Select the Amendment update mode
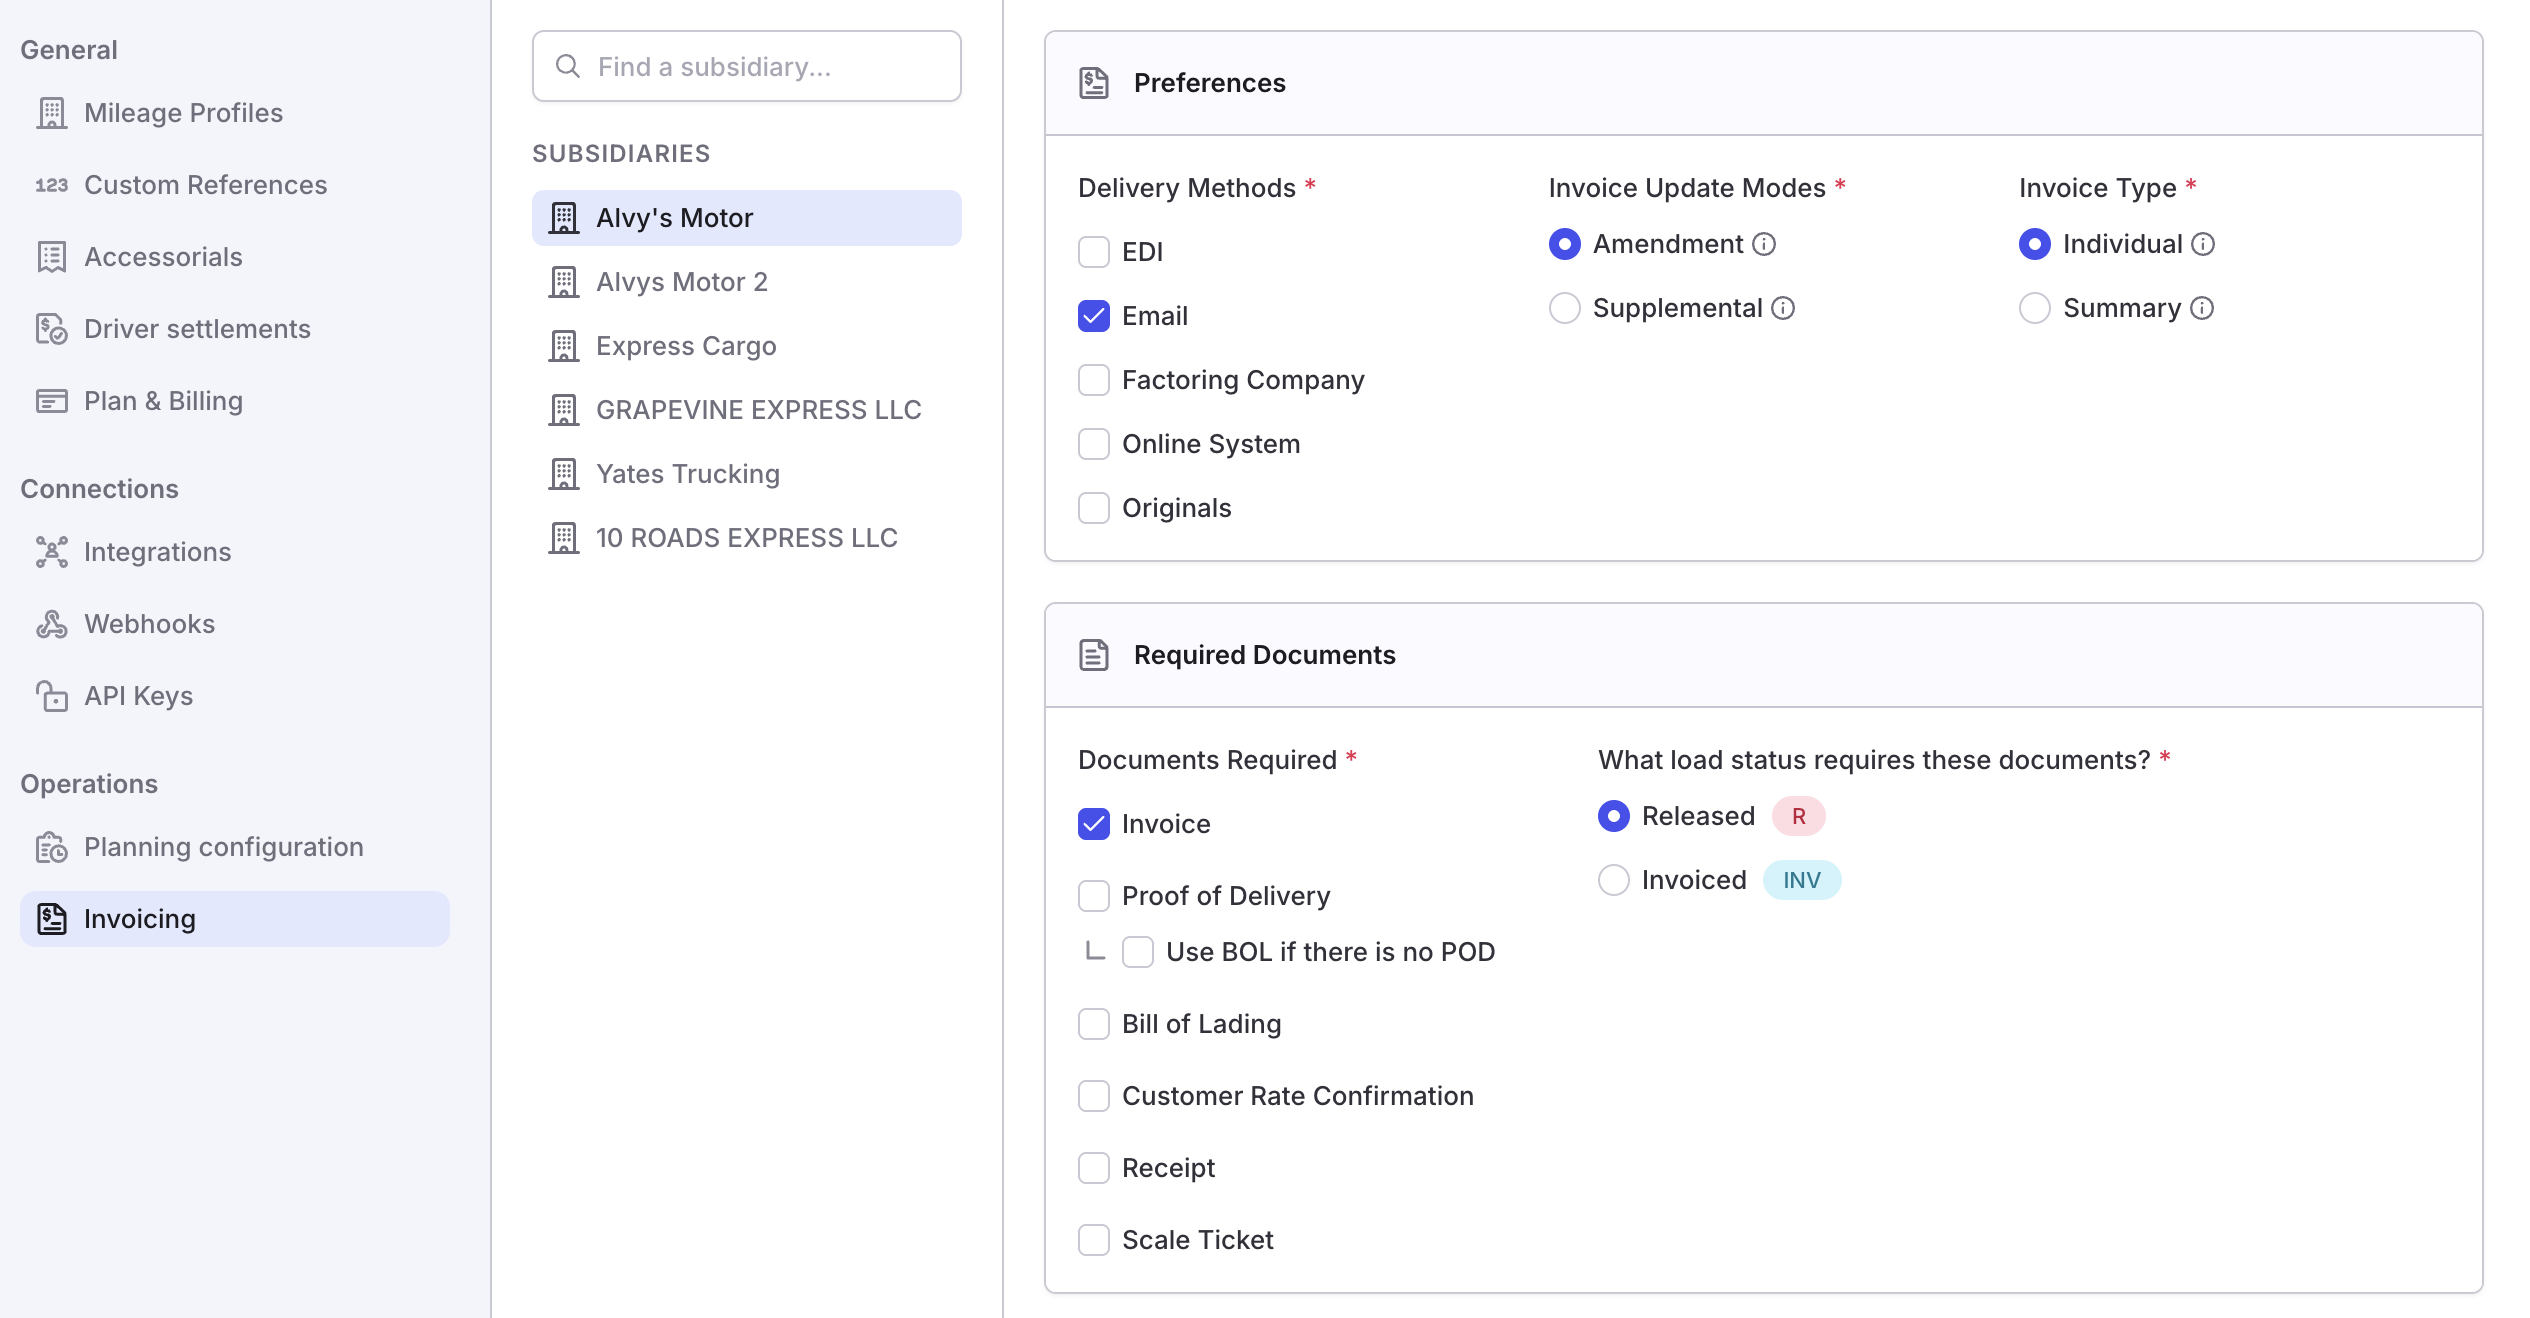 pyautogui.click(x=1565, y=244)
